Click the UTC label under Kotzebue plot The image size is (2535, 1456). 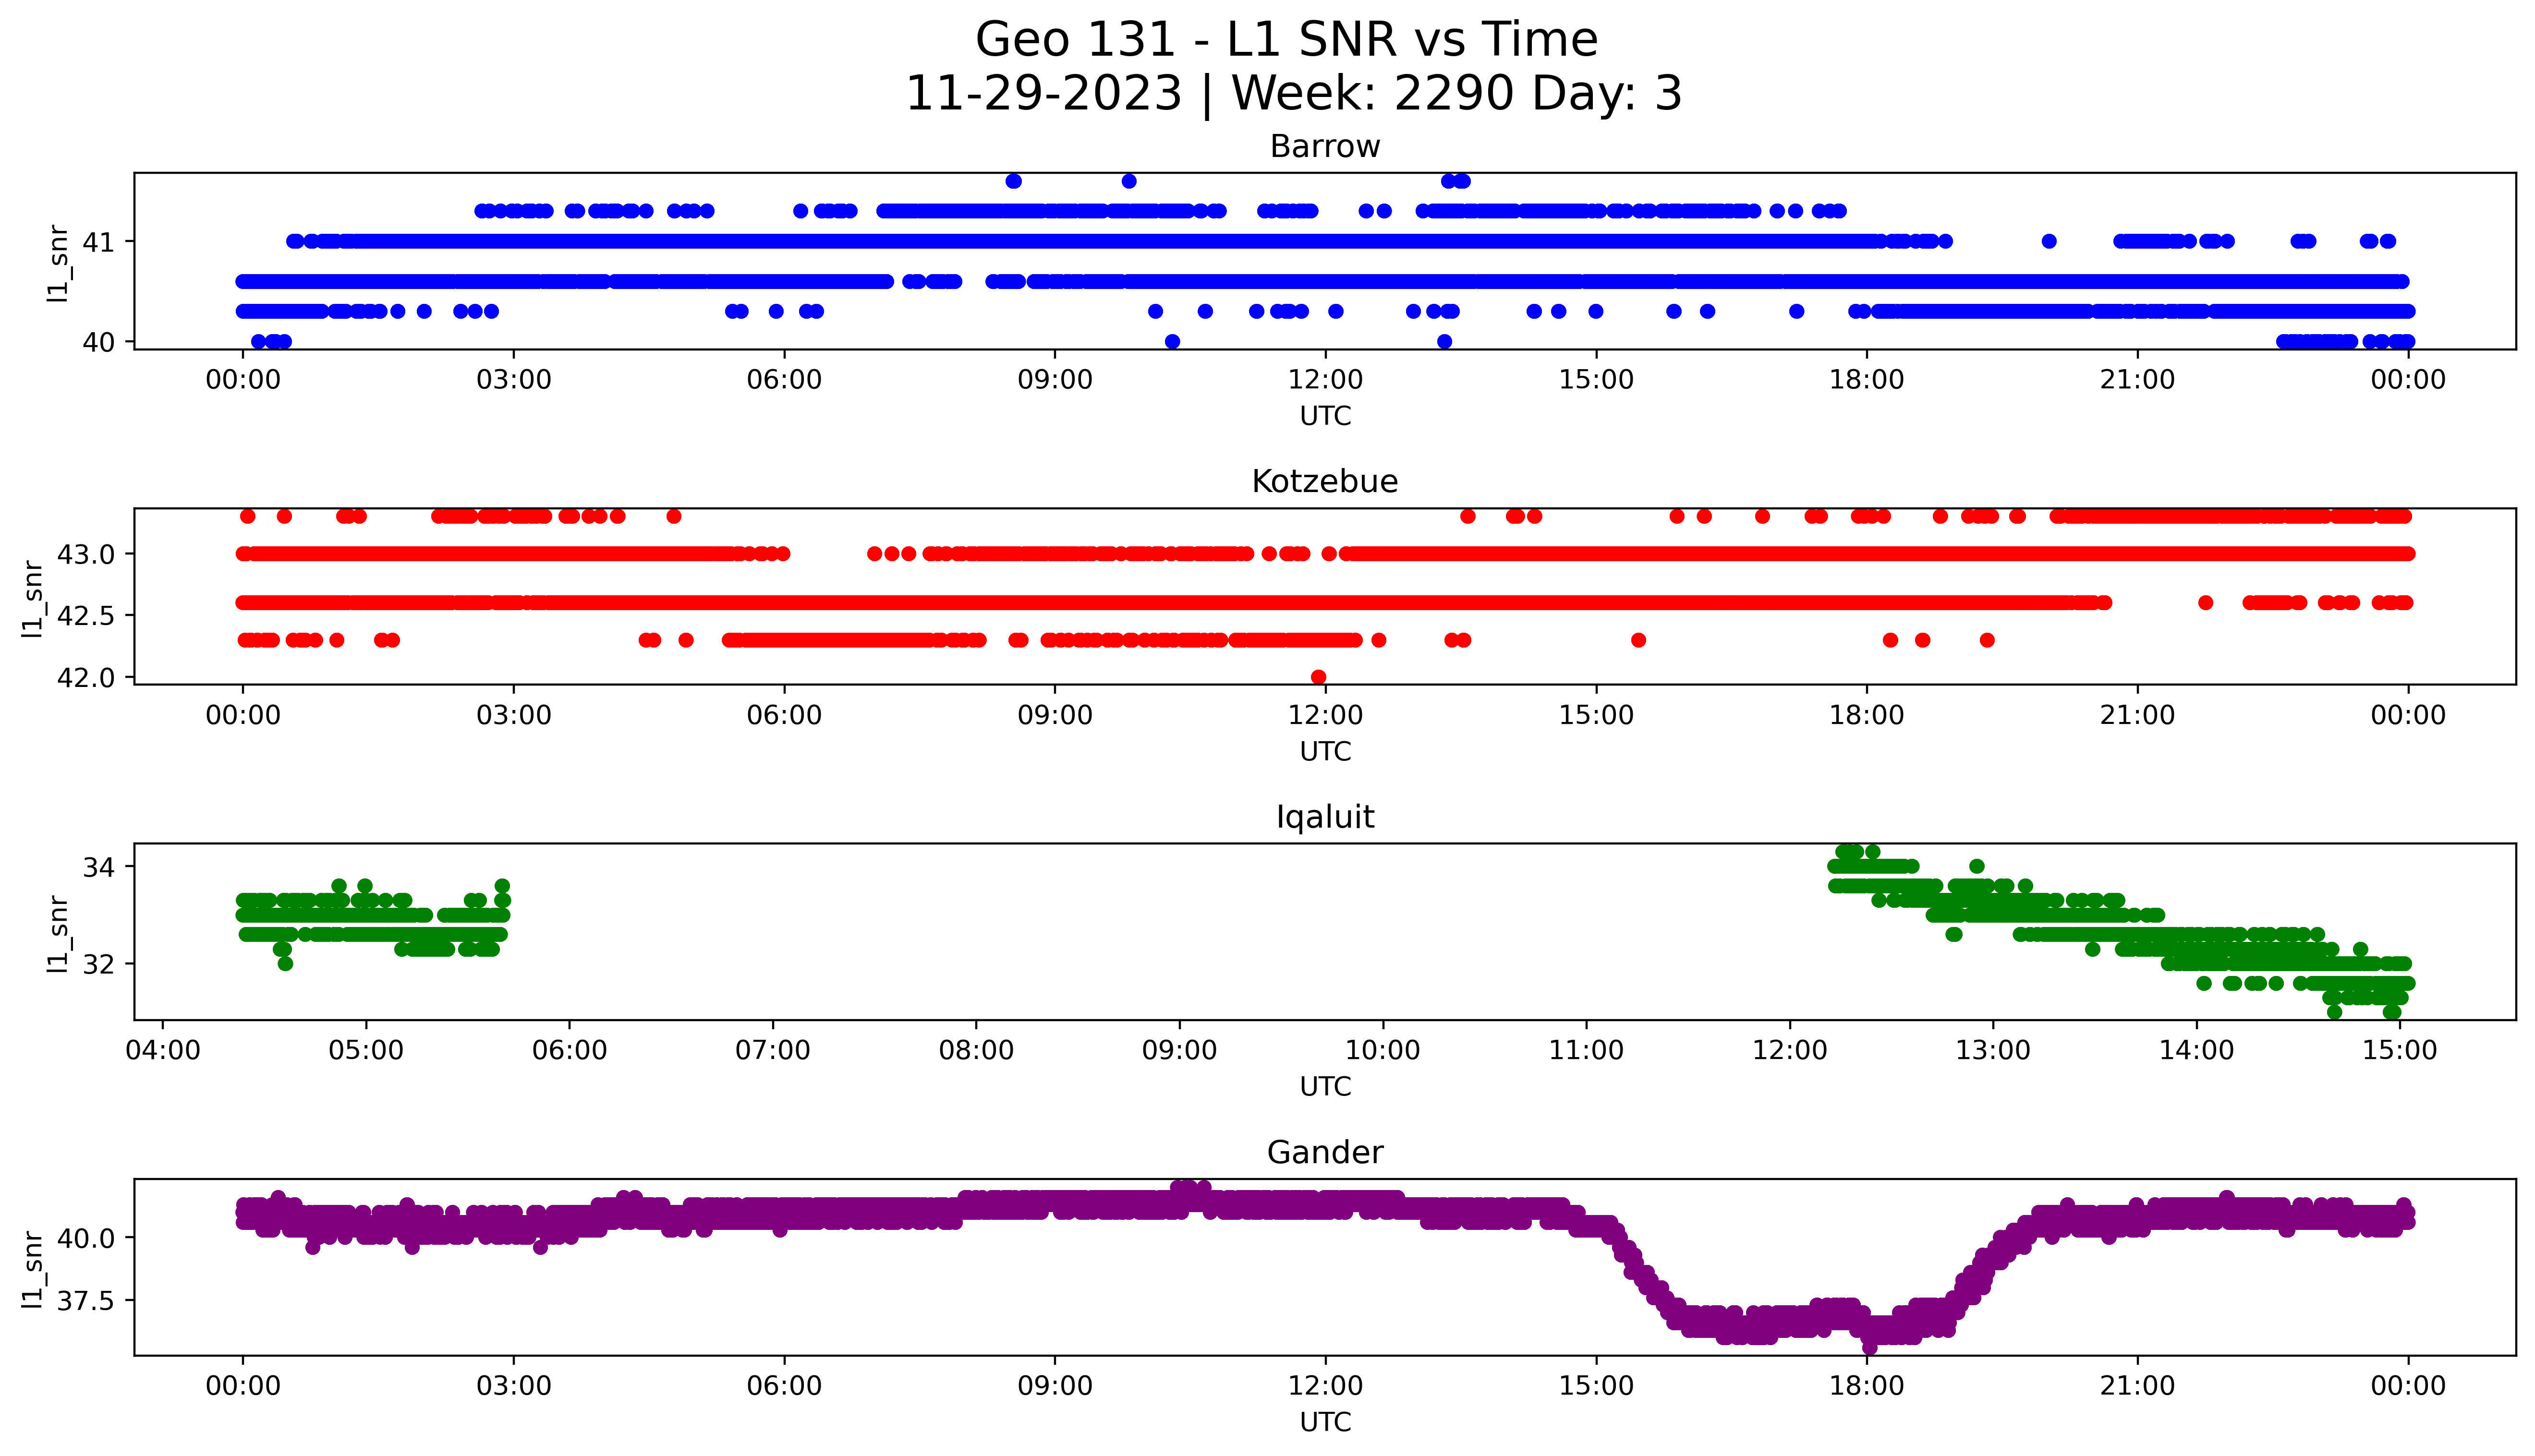tap(1325, 751)
